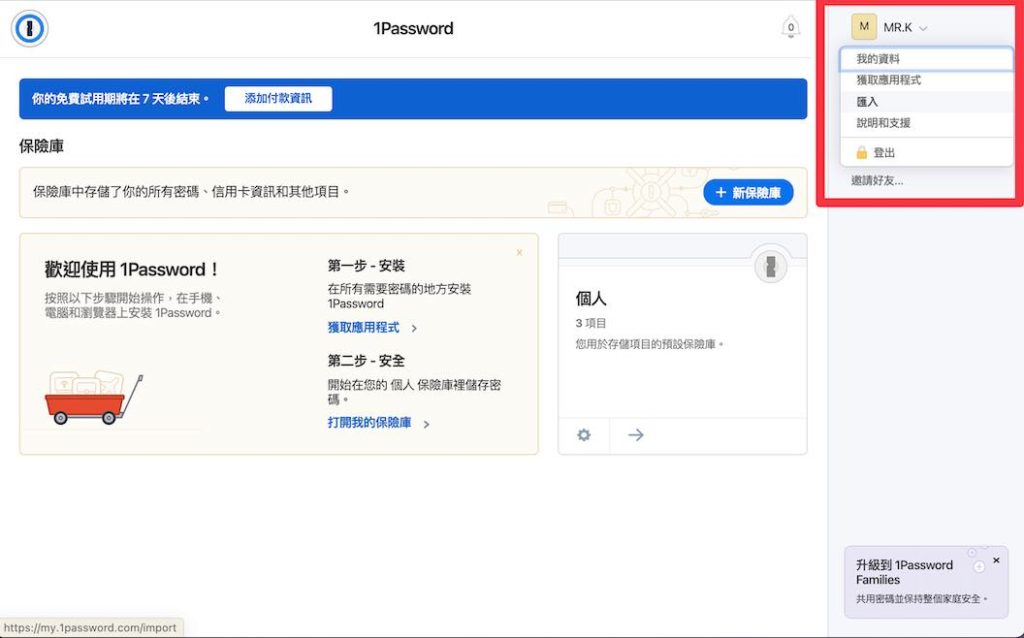
Task: Open 個人 vault settings gear
Action: click(x=584, y=435)
